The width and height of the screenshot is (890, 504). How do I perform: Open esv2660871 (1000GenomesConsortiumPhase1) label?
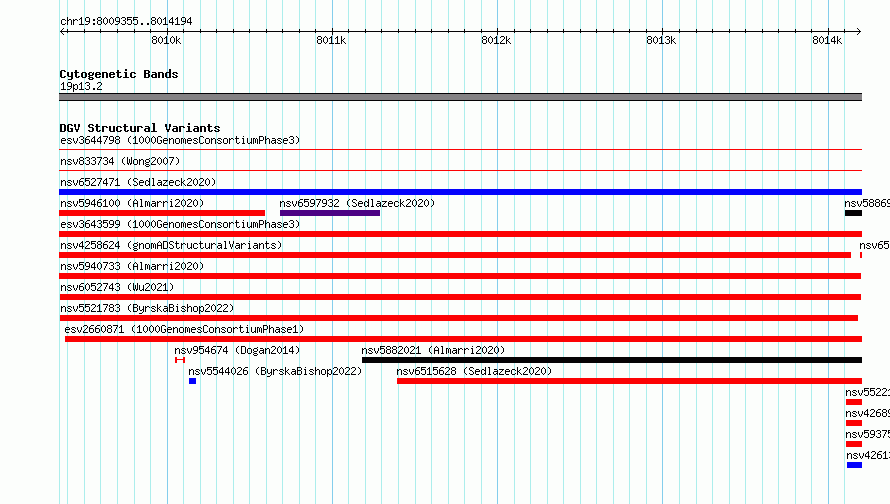pos(184,329)
